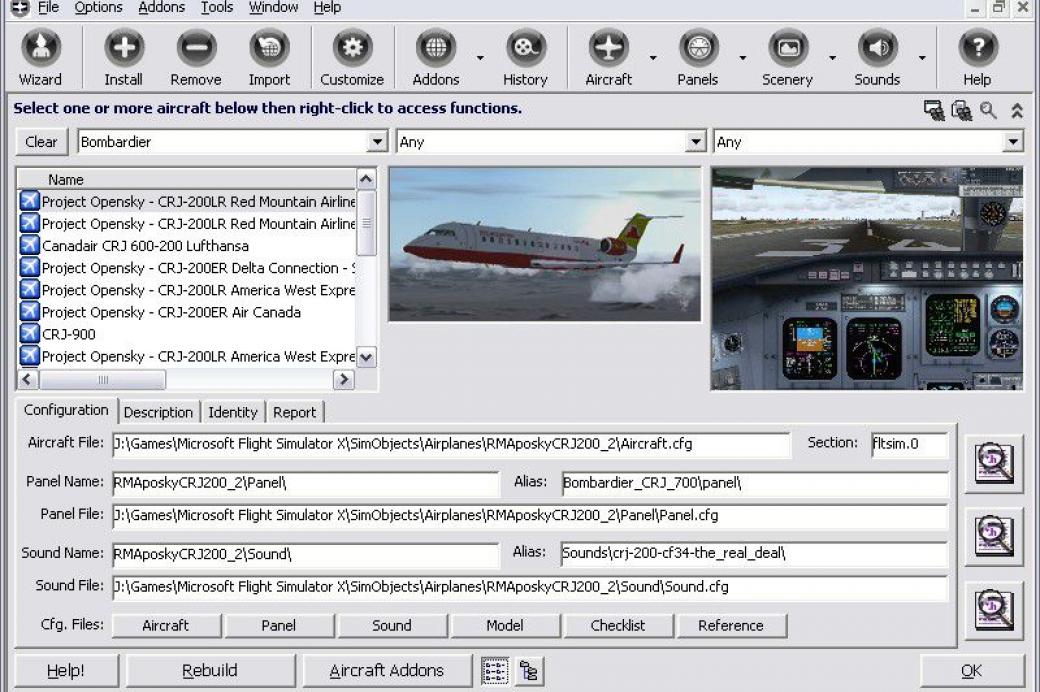Open the Customize gear tool

[x=352, y=58]
